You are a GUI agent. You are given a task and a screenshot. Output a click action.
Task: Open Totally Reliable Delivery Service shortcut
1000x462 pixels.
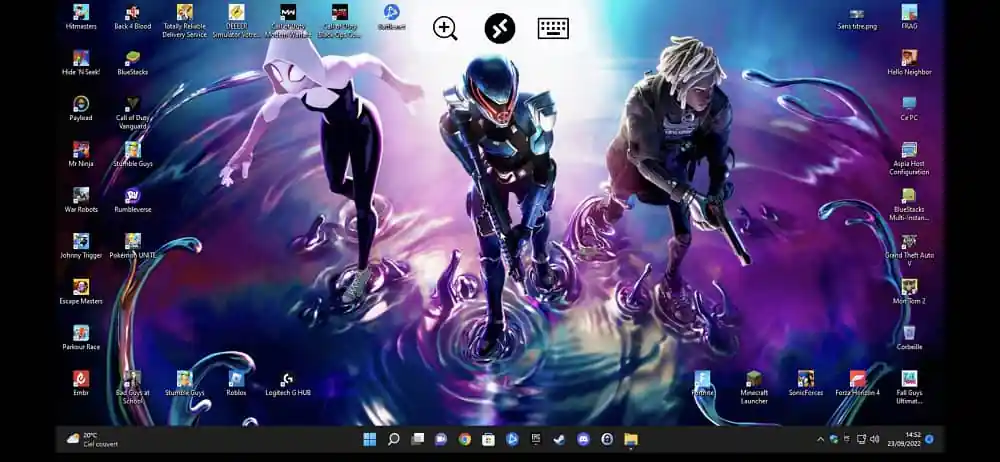coord(184,21)
